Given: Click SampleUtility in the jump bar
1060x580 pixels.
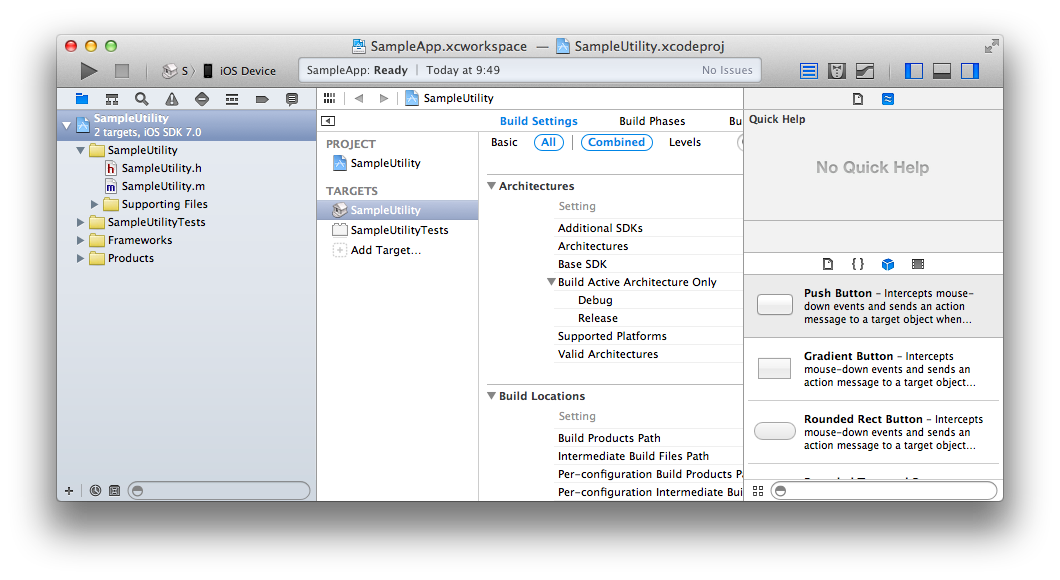Looking at the screenshot, I should 450,98.
